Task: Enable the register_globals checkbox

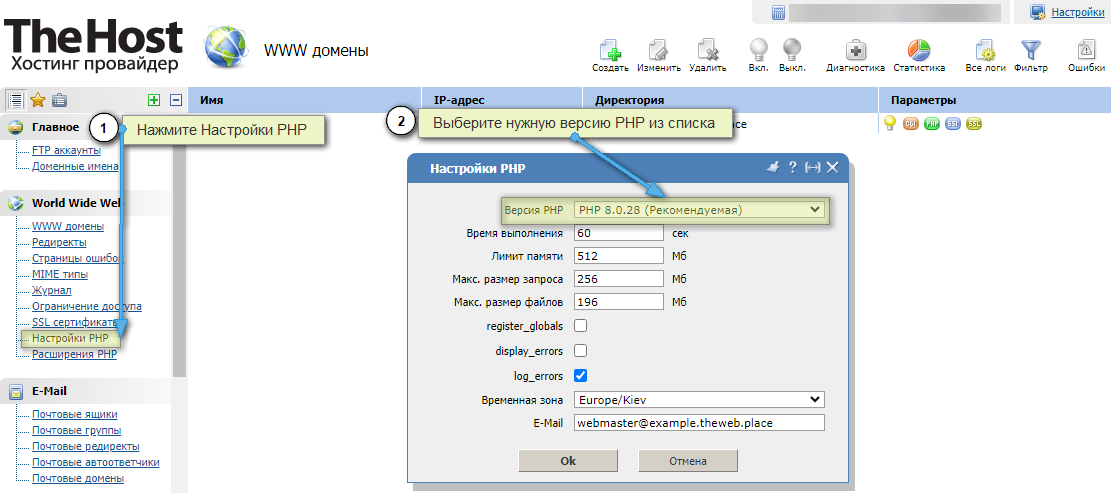Action: click(580, 326)
